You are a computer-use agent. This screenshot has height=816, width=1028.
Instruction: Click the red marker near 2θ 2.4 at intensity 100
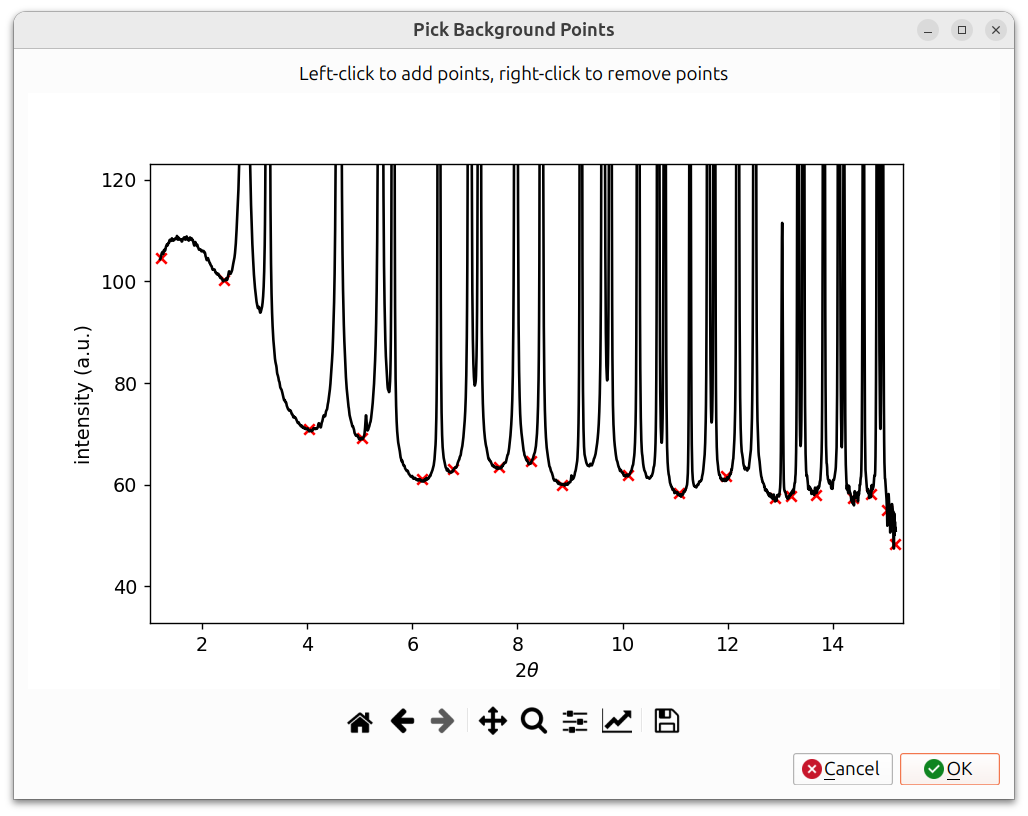tap(224, 281)
